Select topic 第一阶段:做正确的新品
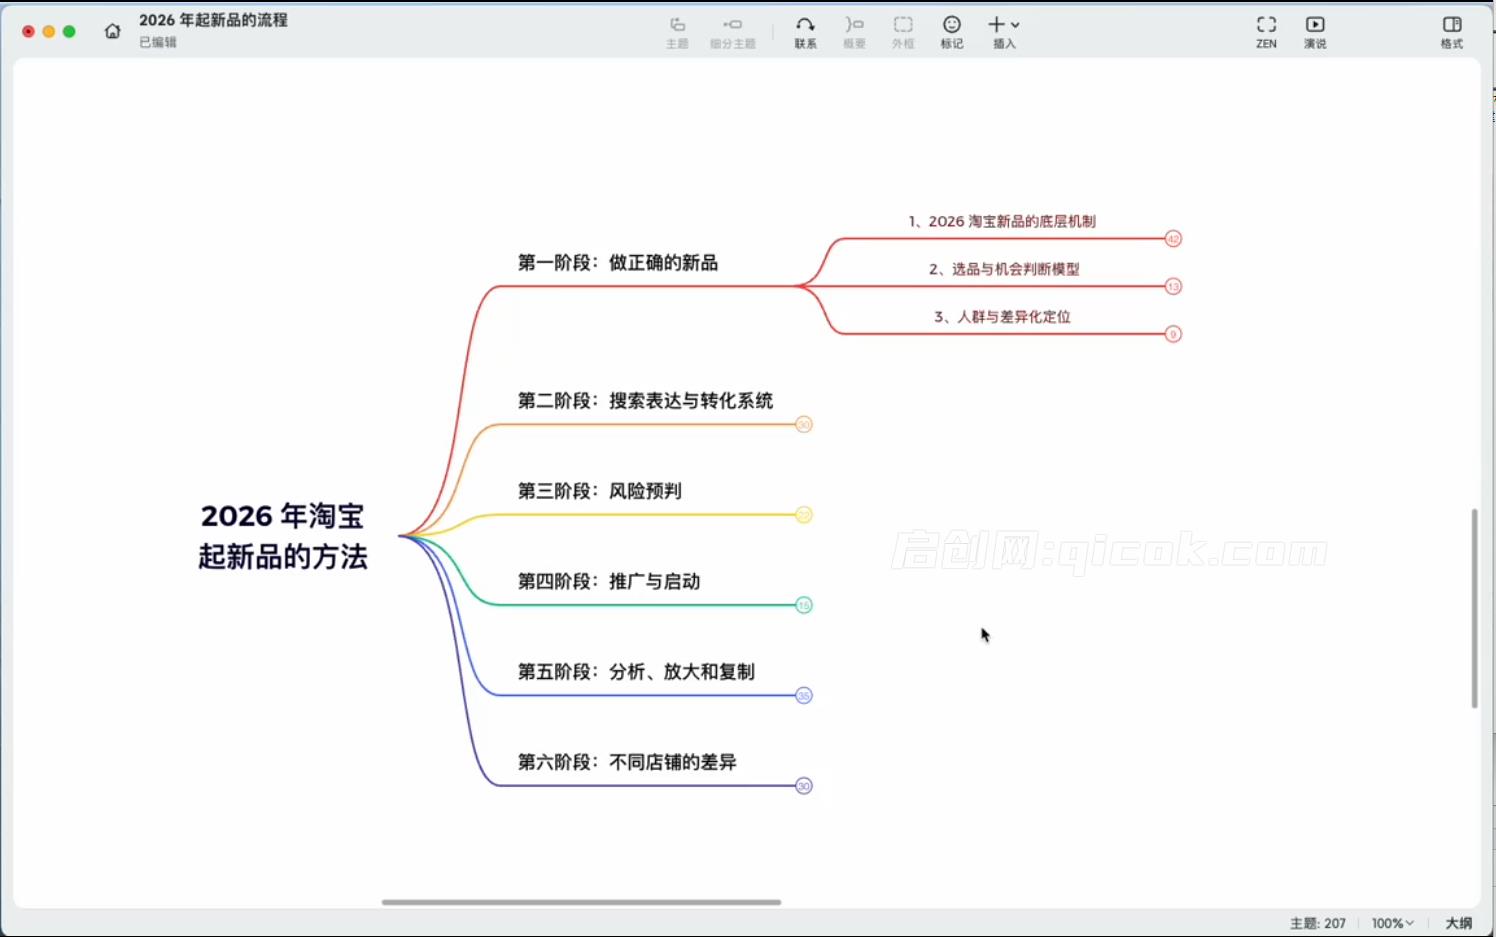 (618, 263)
